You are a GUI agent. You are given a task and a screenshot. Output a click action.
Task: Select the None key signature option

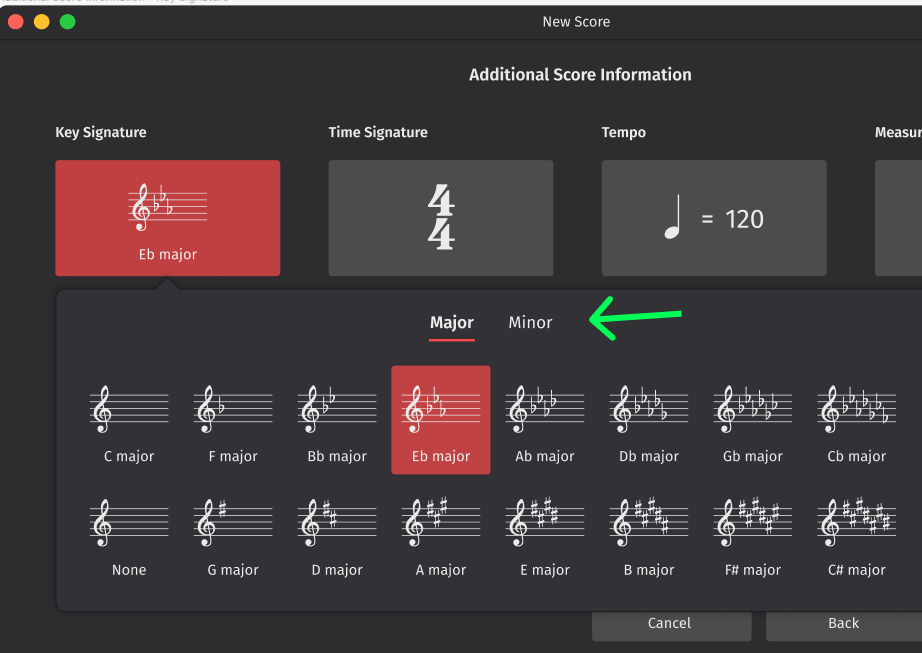[x=128, y=533]
